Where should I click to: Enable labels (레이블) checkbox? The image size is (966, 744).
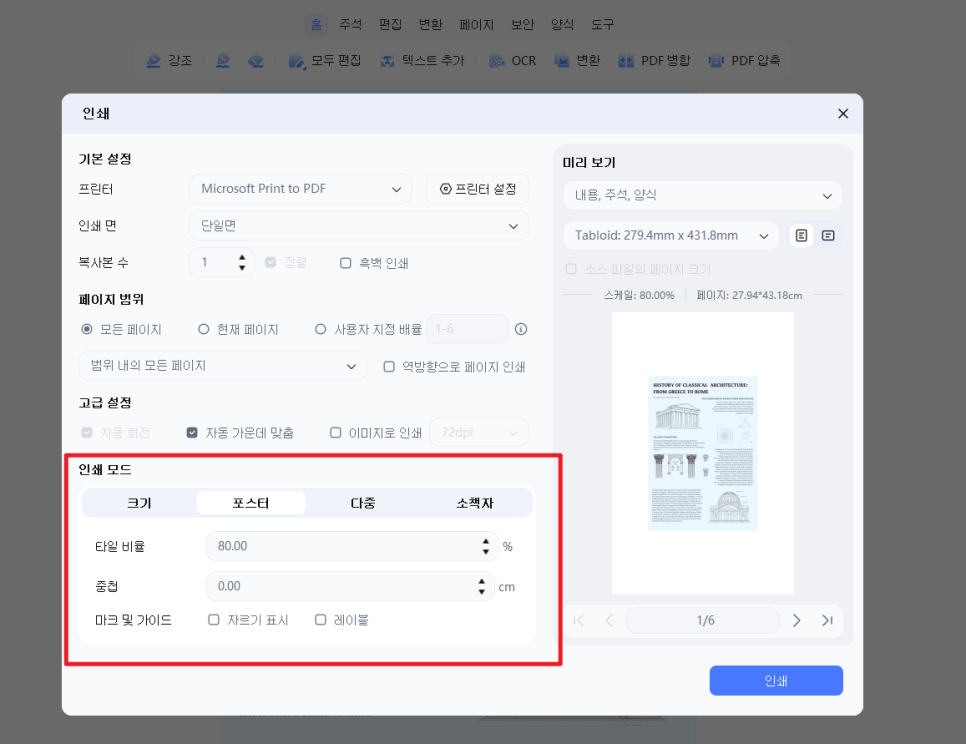click(x=320, y=620)
